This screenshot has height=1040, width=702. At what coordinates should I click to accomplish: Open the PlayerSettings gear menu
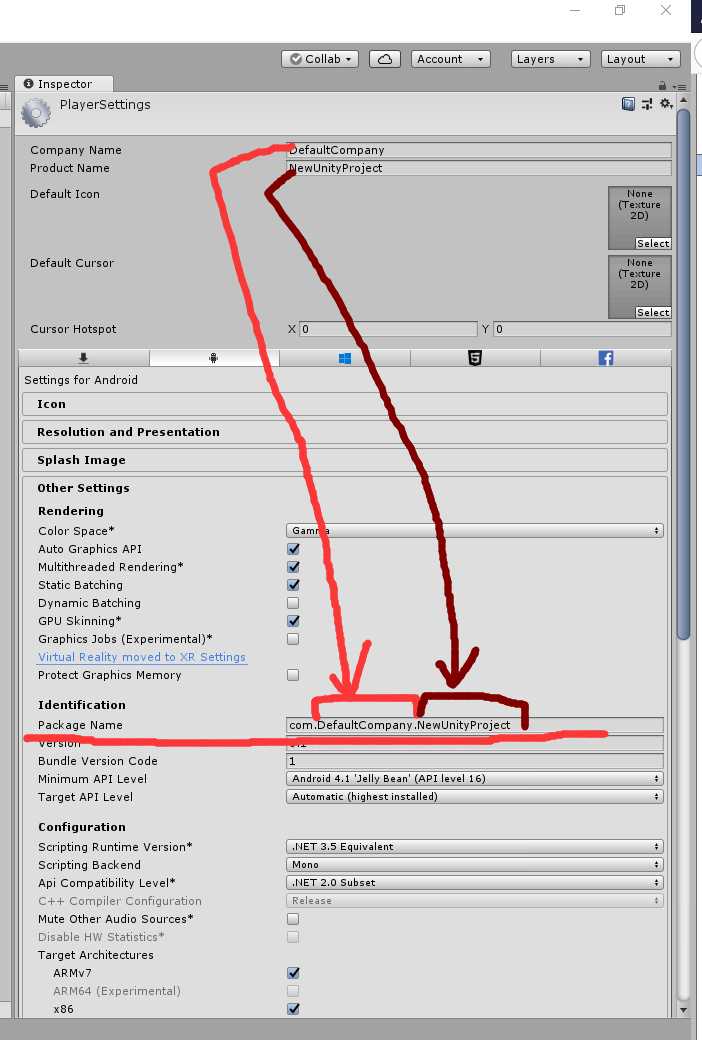666,104
